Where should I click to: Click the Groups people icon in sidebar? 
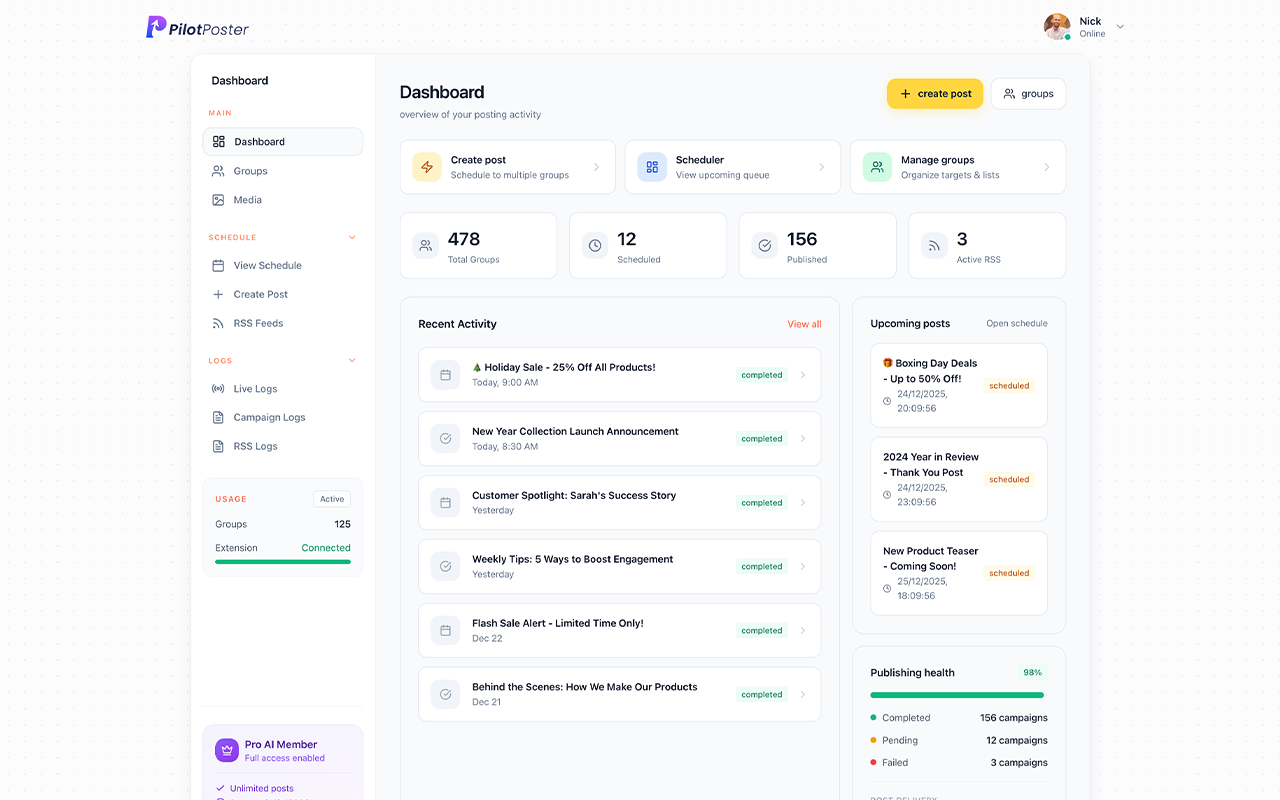[218, 171]
